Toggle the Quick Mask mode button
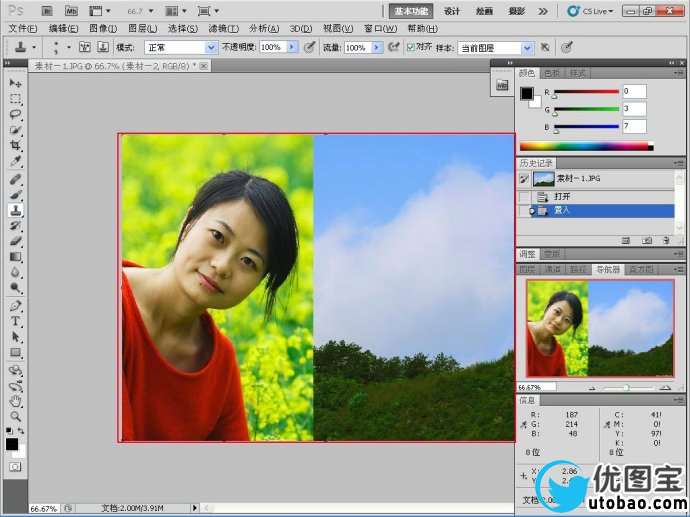Viewport: 690px width, 517px height. (15, 467)
